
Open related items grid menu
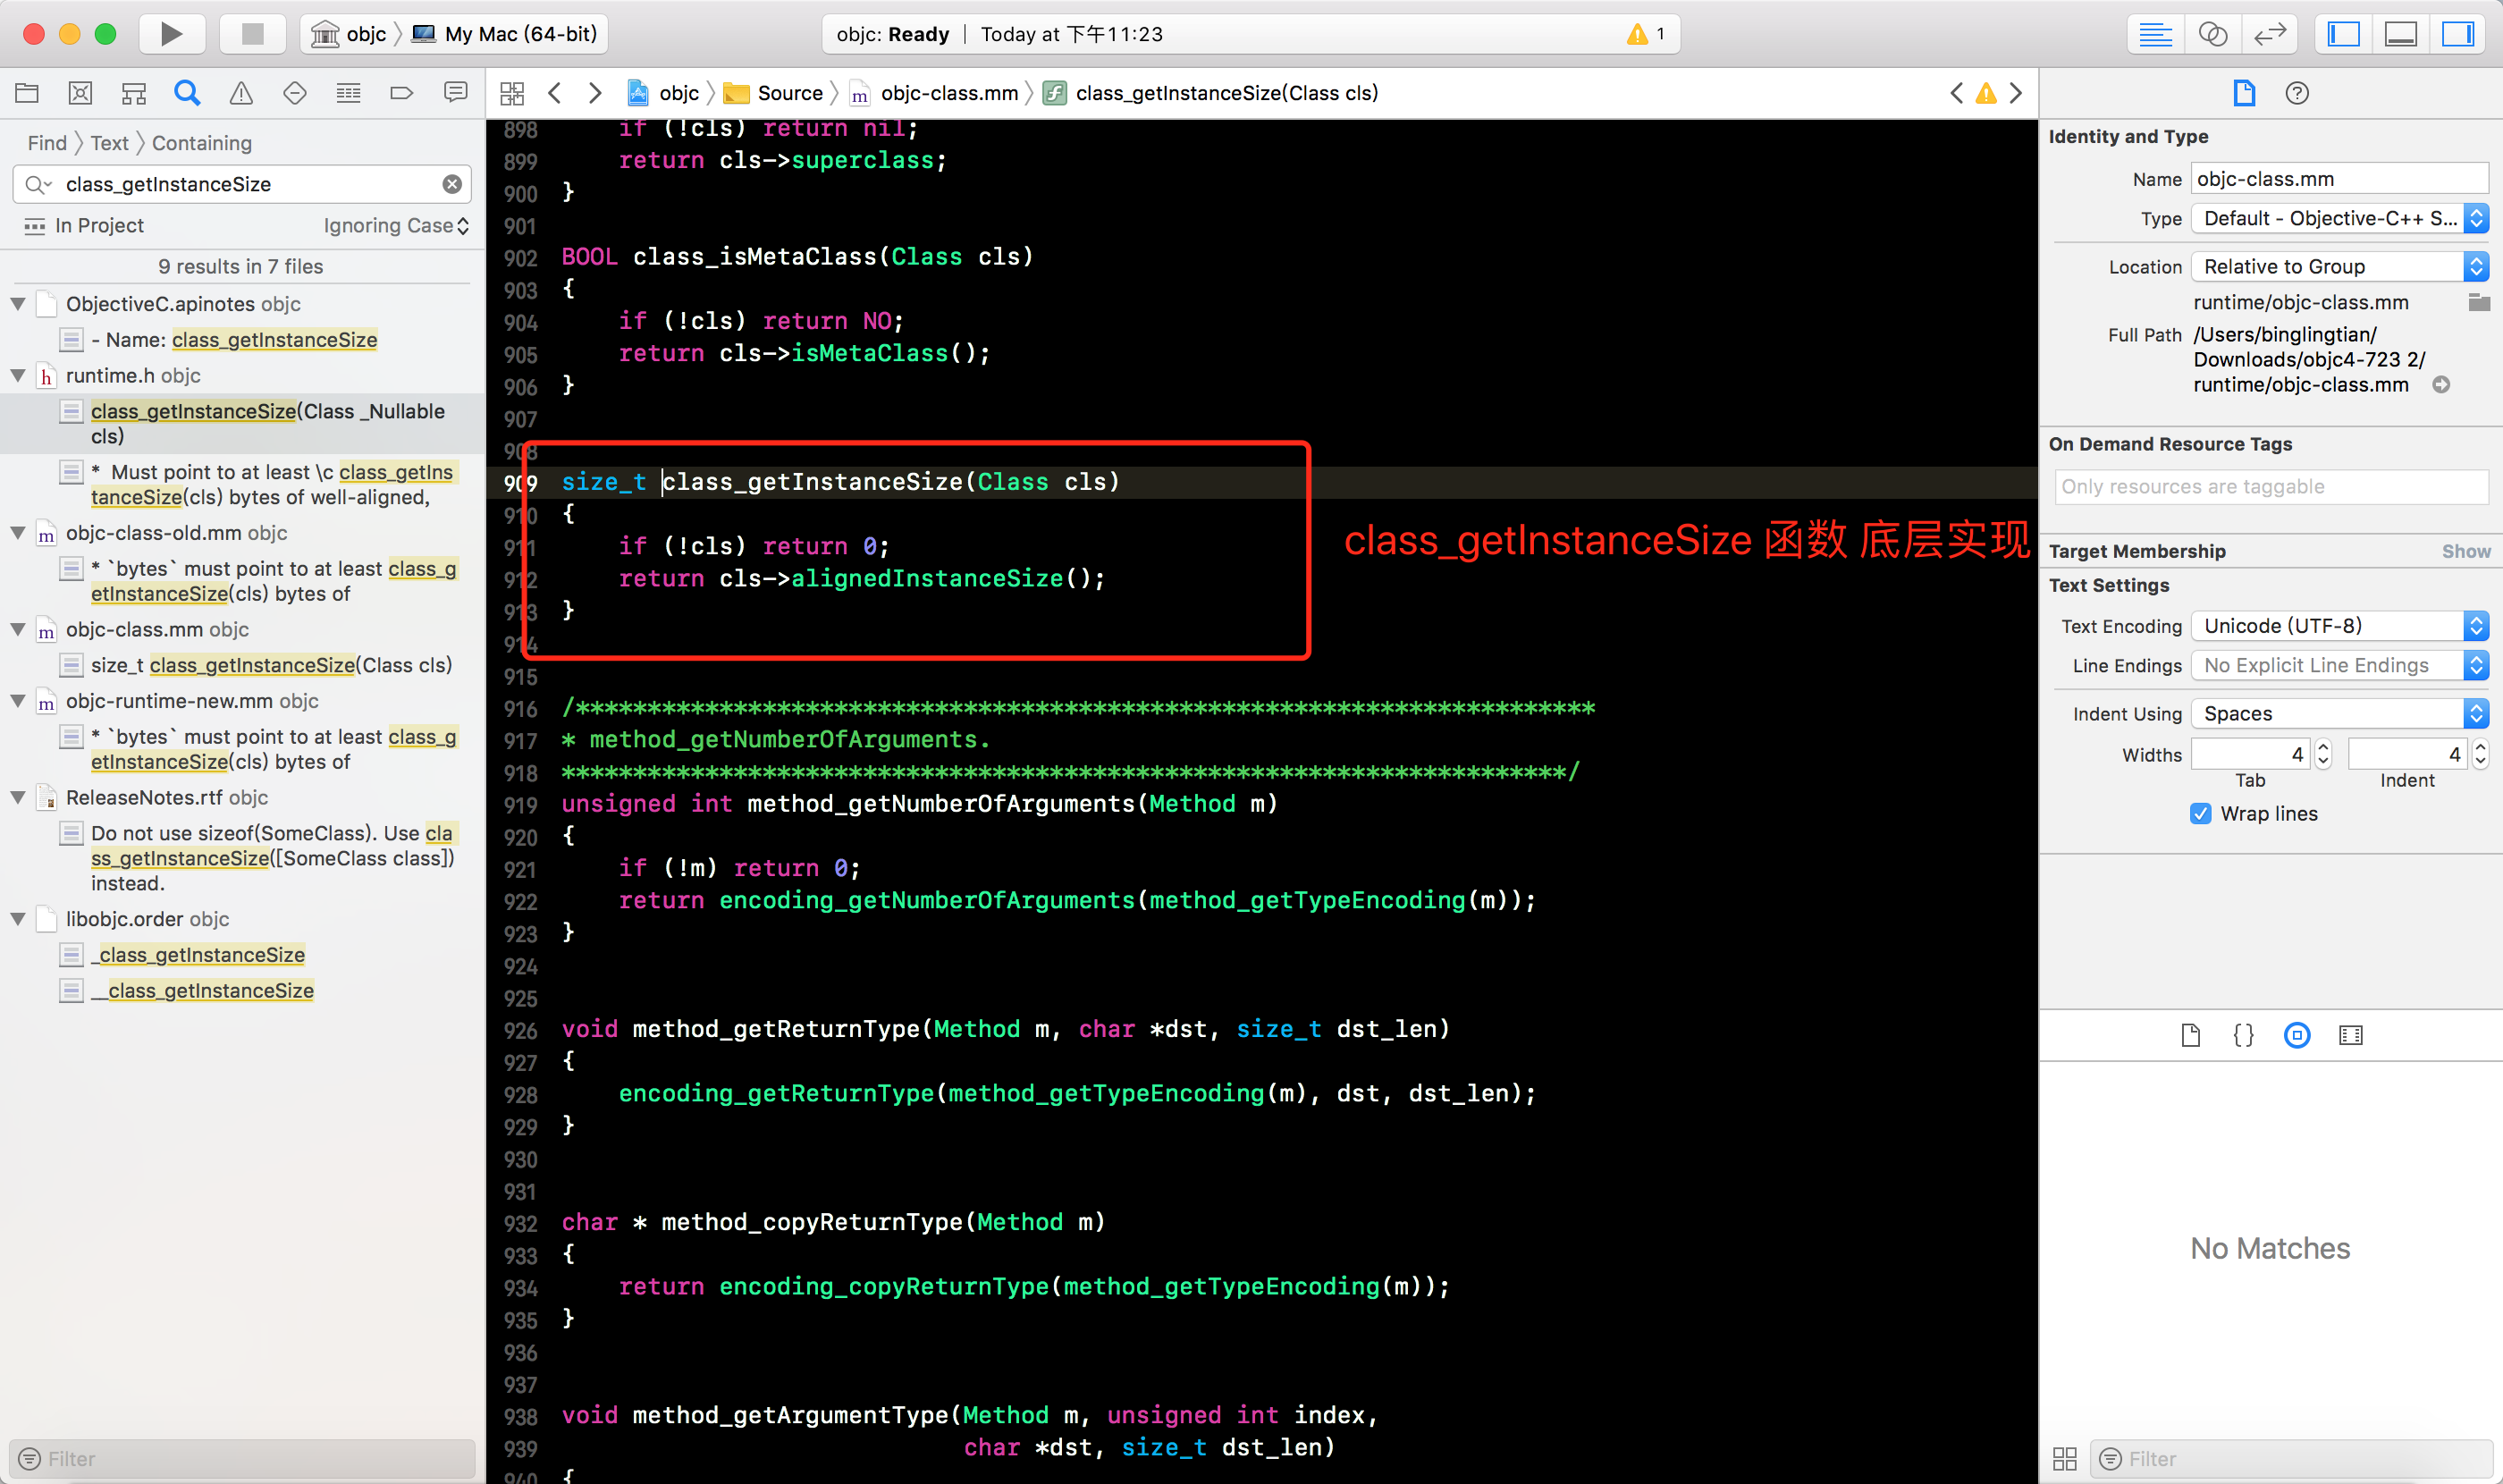(x=512, y=93)
